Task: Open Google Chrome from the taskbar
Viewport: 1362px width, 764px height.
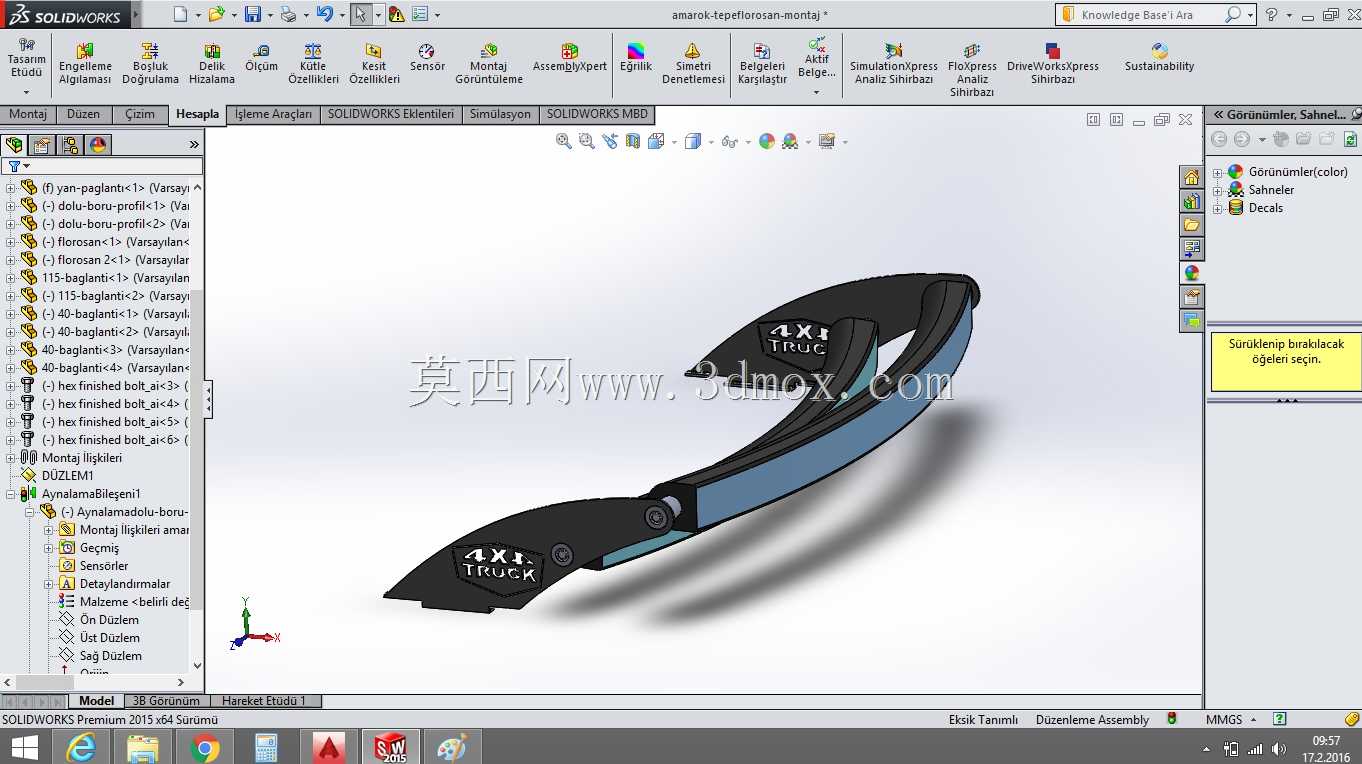Action: click(x=205, y=746)
